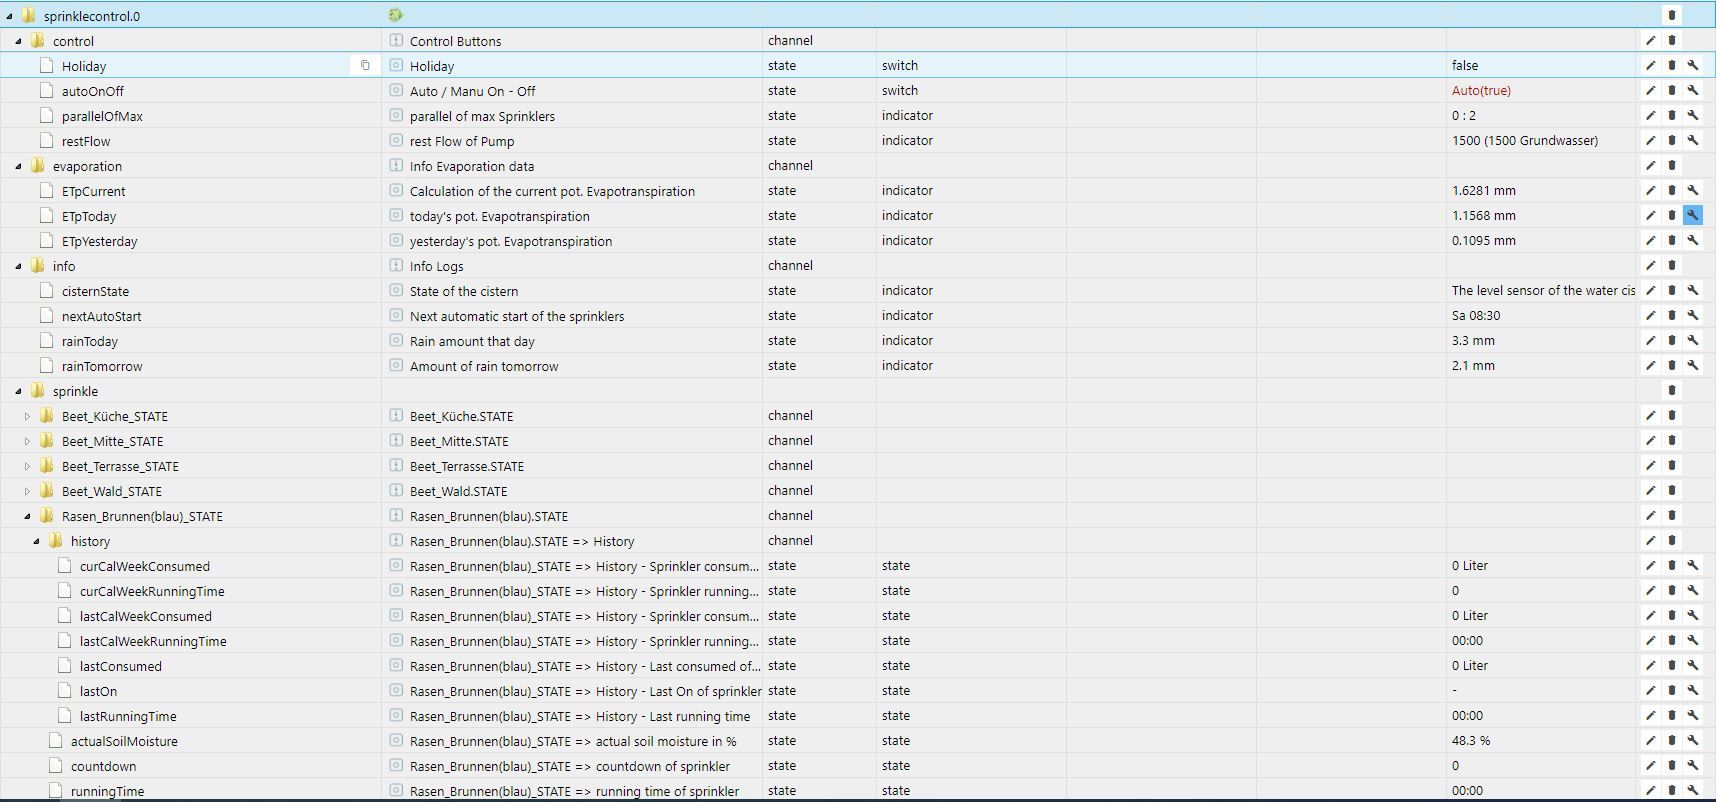Open wrench settings for curCalWeekConsumed
The height and width of the screenshot is (802, 1716).
click(1693, 565)
